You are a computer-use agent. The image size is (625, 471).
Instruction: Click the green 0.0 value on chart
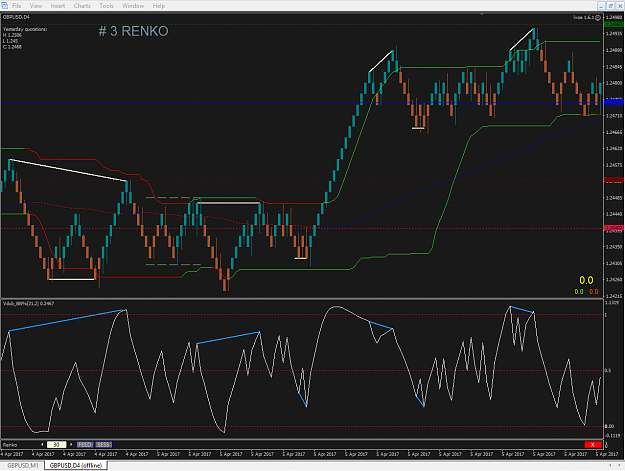point(579,292)
